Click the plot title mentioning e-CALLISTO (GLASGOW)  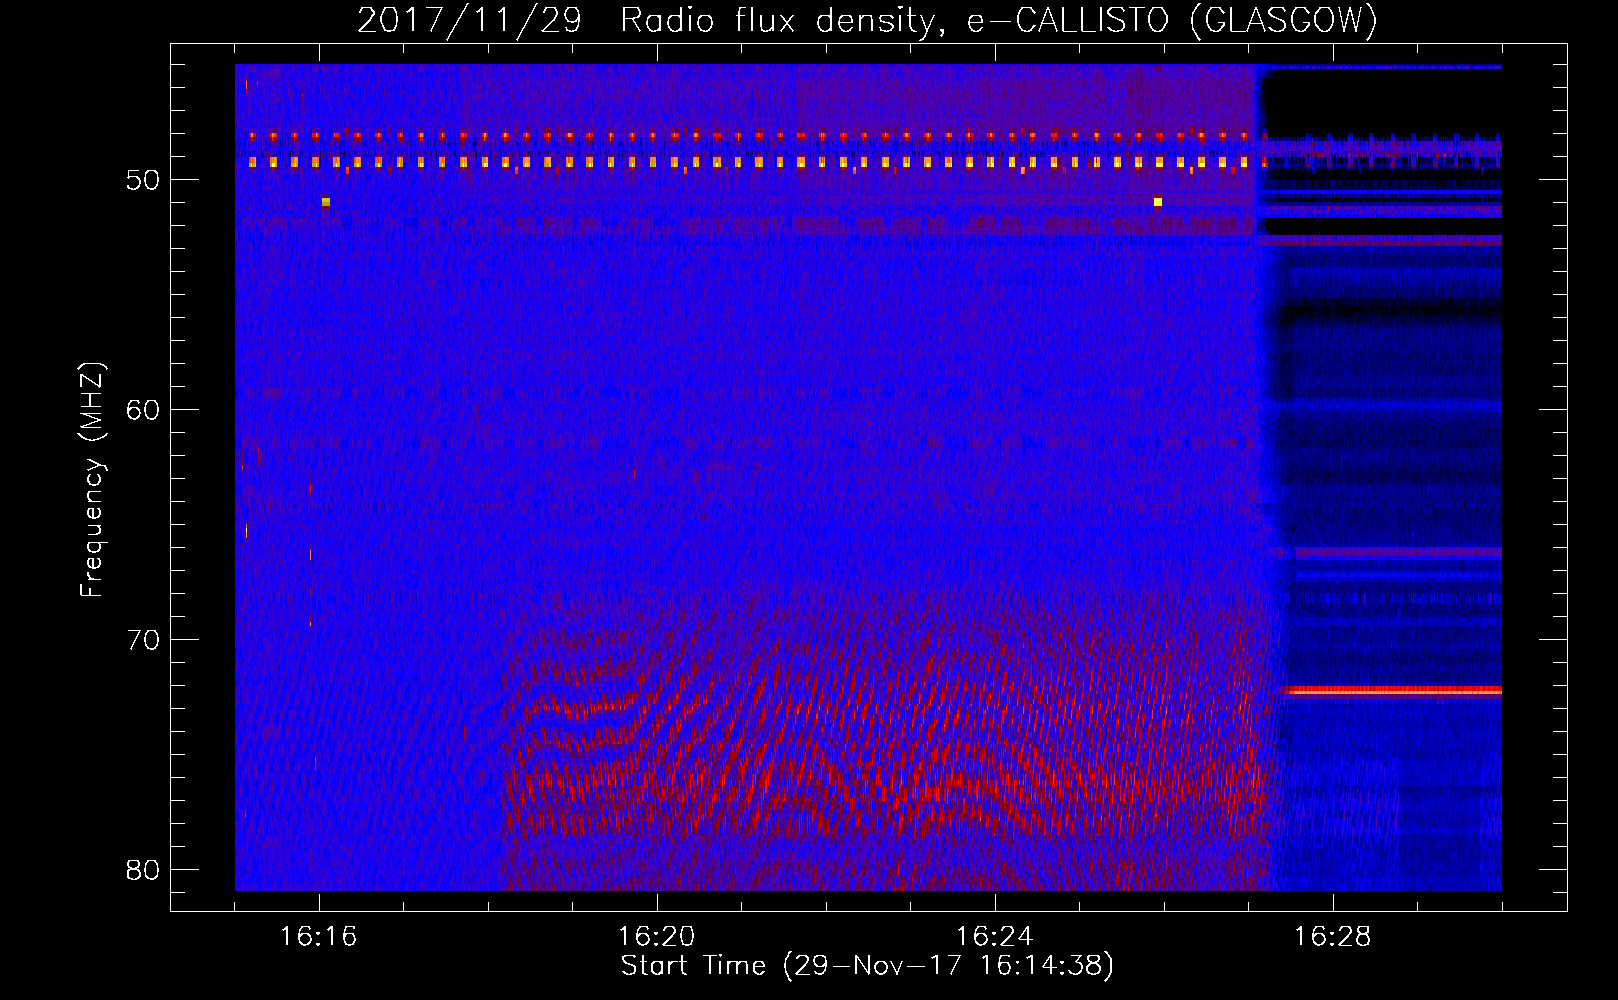(x=867, y=20)
